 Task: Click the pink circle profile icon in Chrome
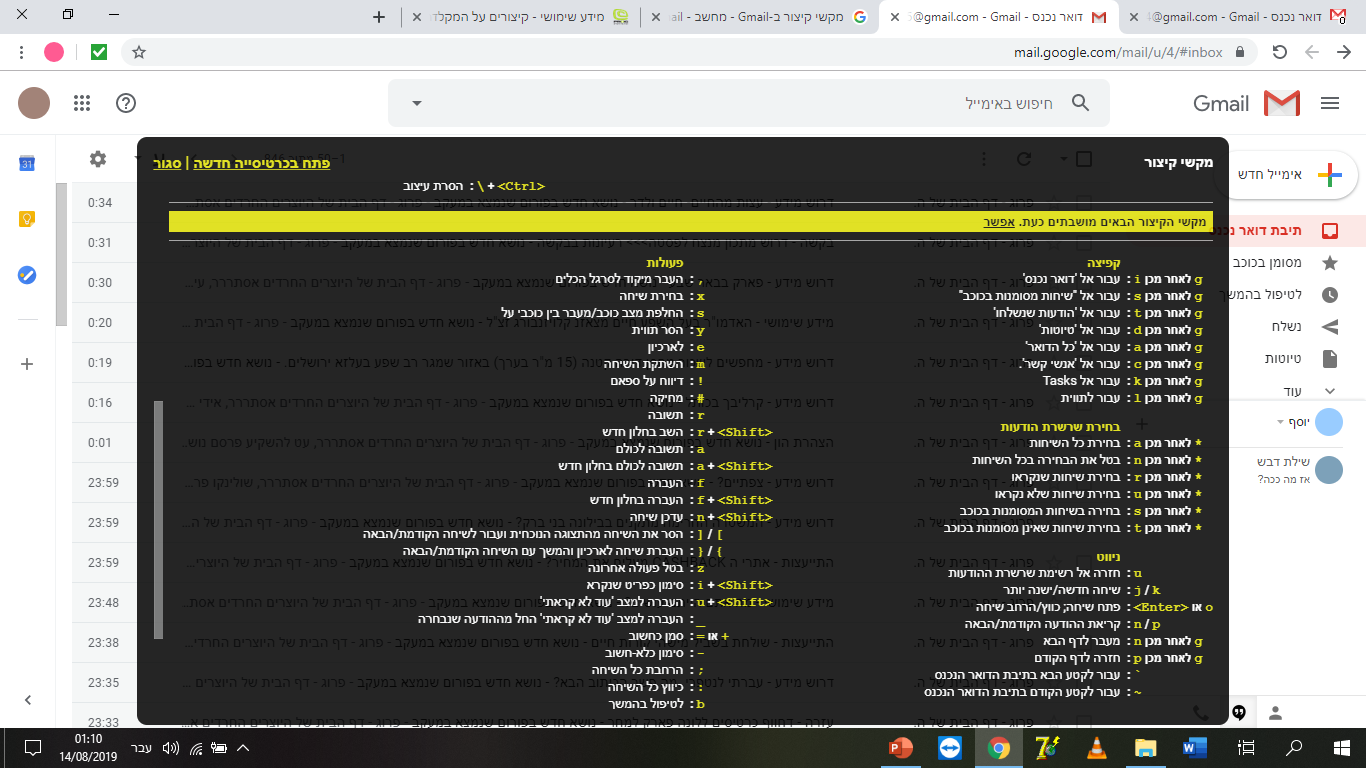point(54,52)
